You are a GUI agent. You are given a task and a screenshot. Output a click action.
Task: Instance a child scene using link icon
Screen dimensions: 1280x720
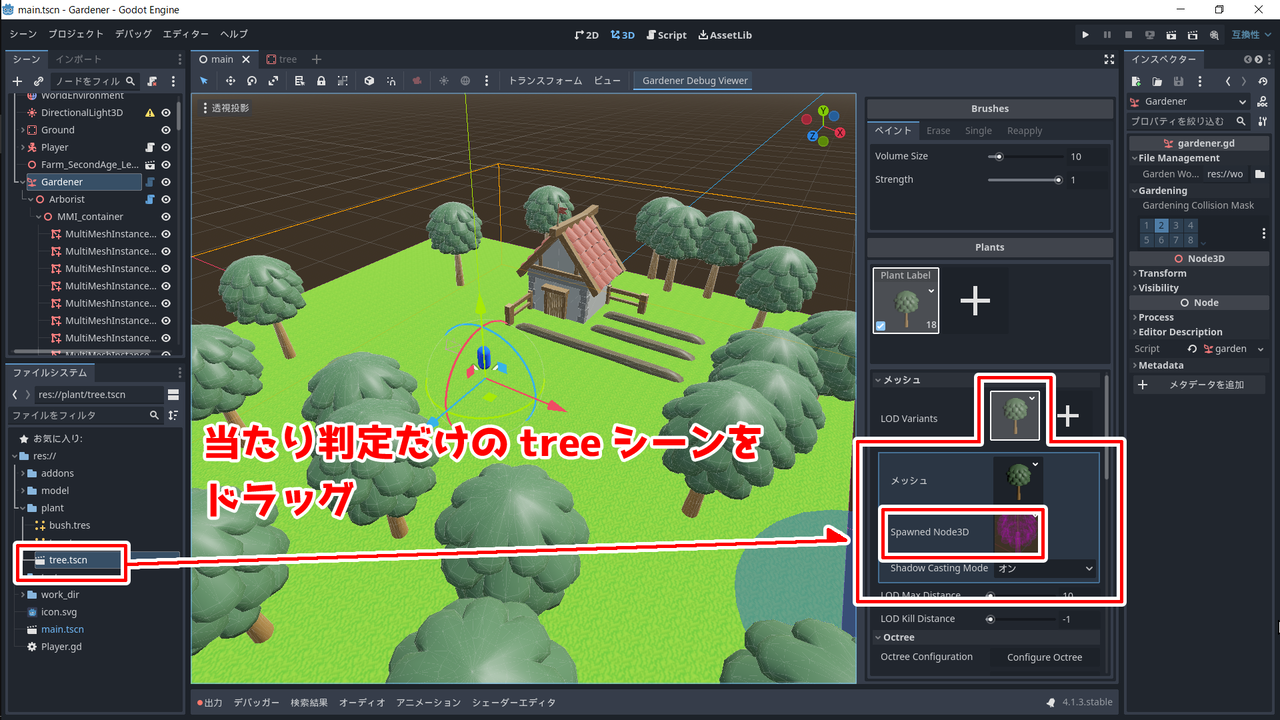click(38, 81)
